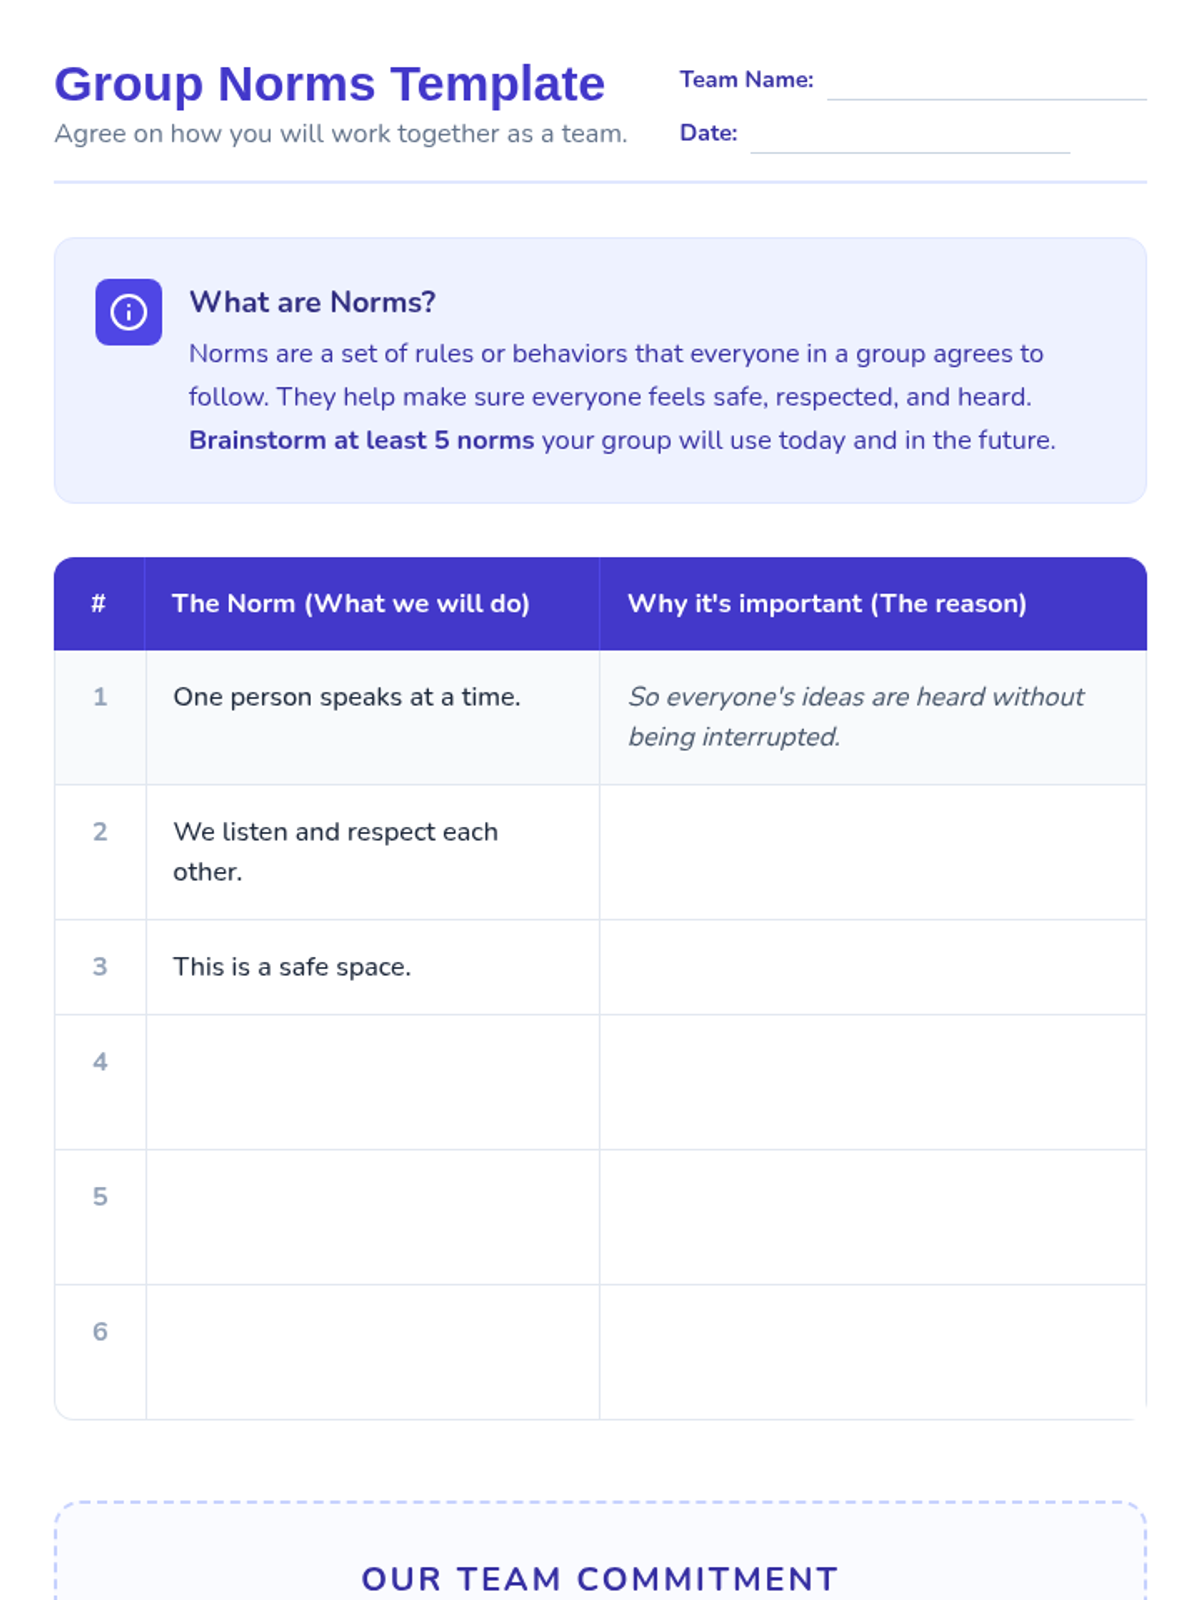Click the empty reason cell for norm 3

pyautogui.click(x=873, y=968)
